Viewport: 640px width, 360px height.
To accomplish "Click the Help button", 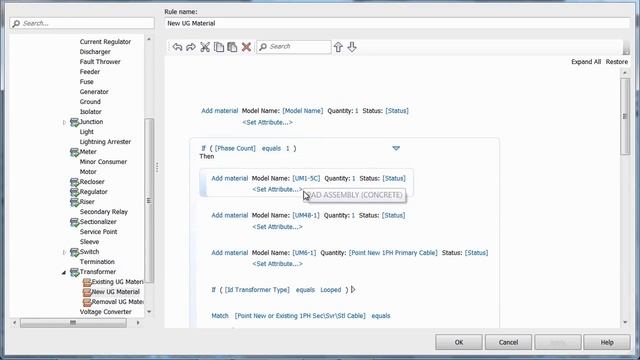I will (x=607, y=342).
